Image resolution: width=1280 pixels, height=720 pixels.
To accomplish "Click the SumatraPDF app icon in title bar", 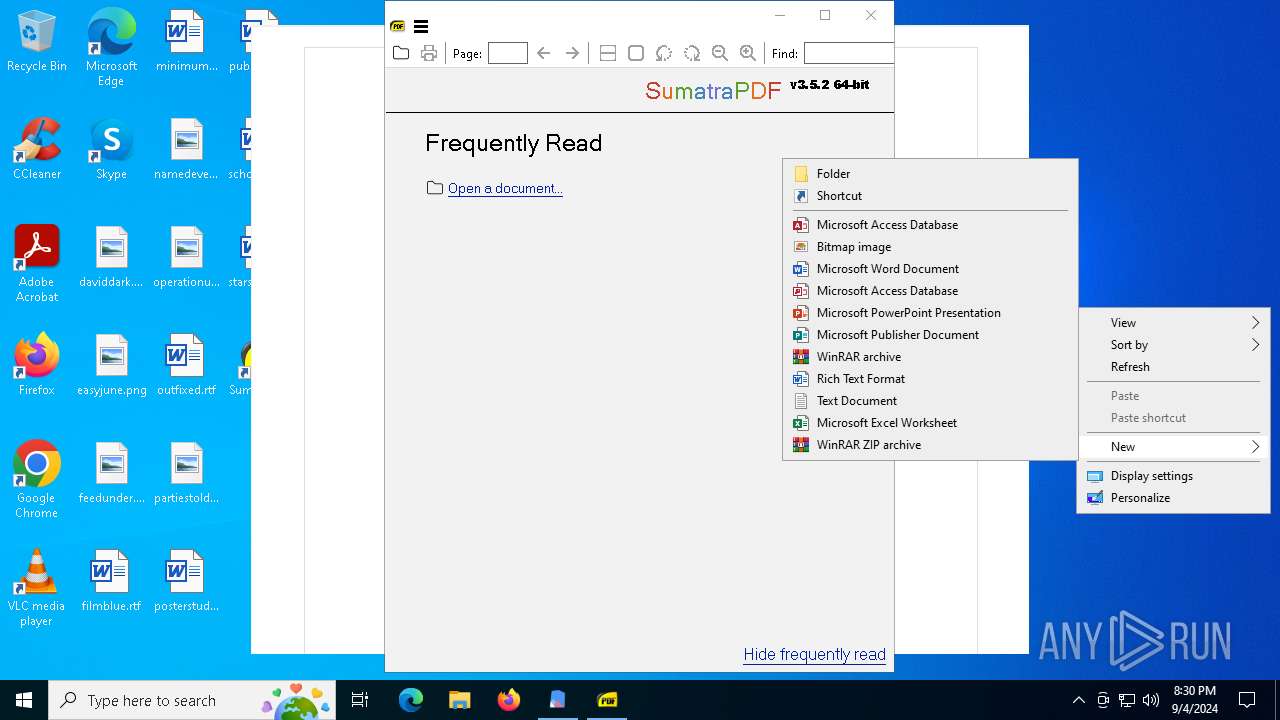I will [x=398, y=26].
